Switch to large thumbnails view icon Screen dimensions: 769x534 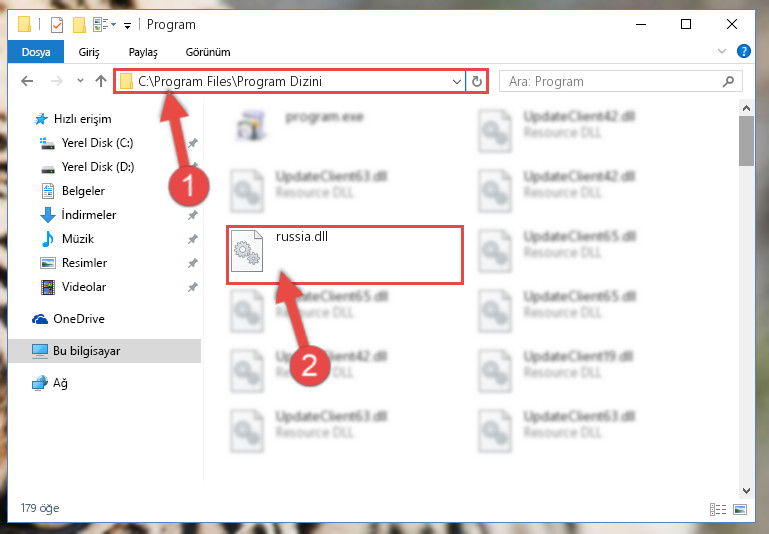(740, 509)
